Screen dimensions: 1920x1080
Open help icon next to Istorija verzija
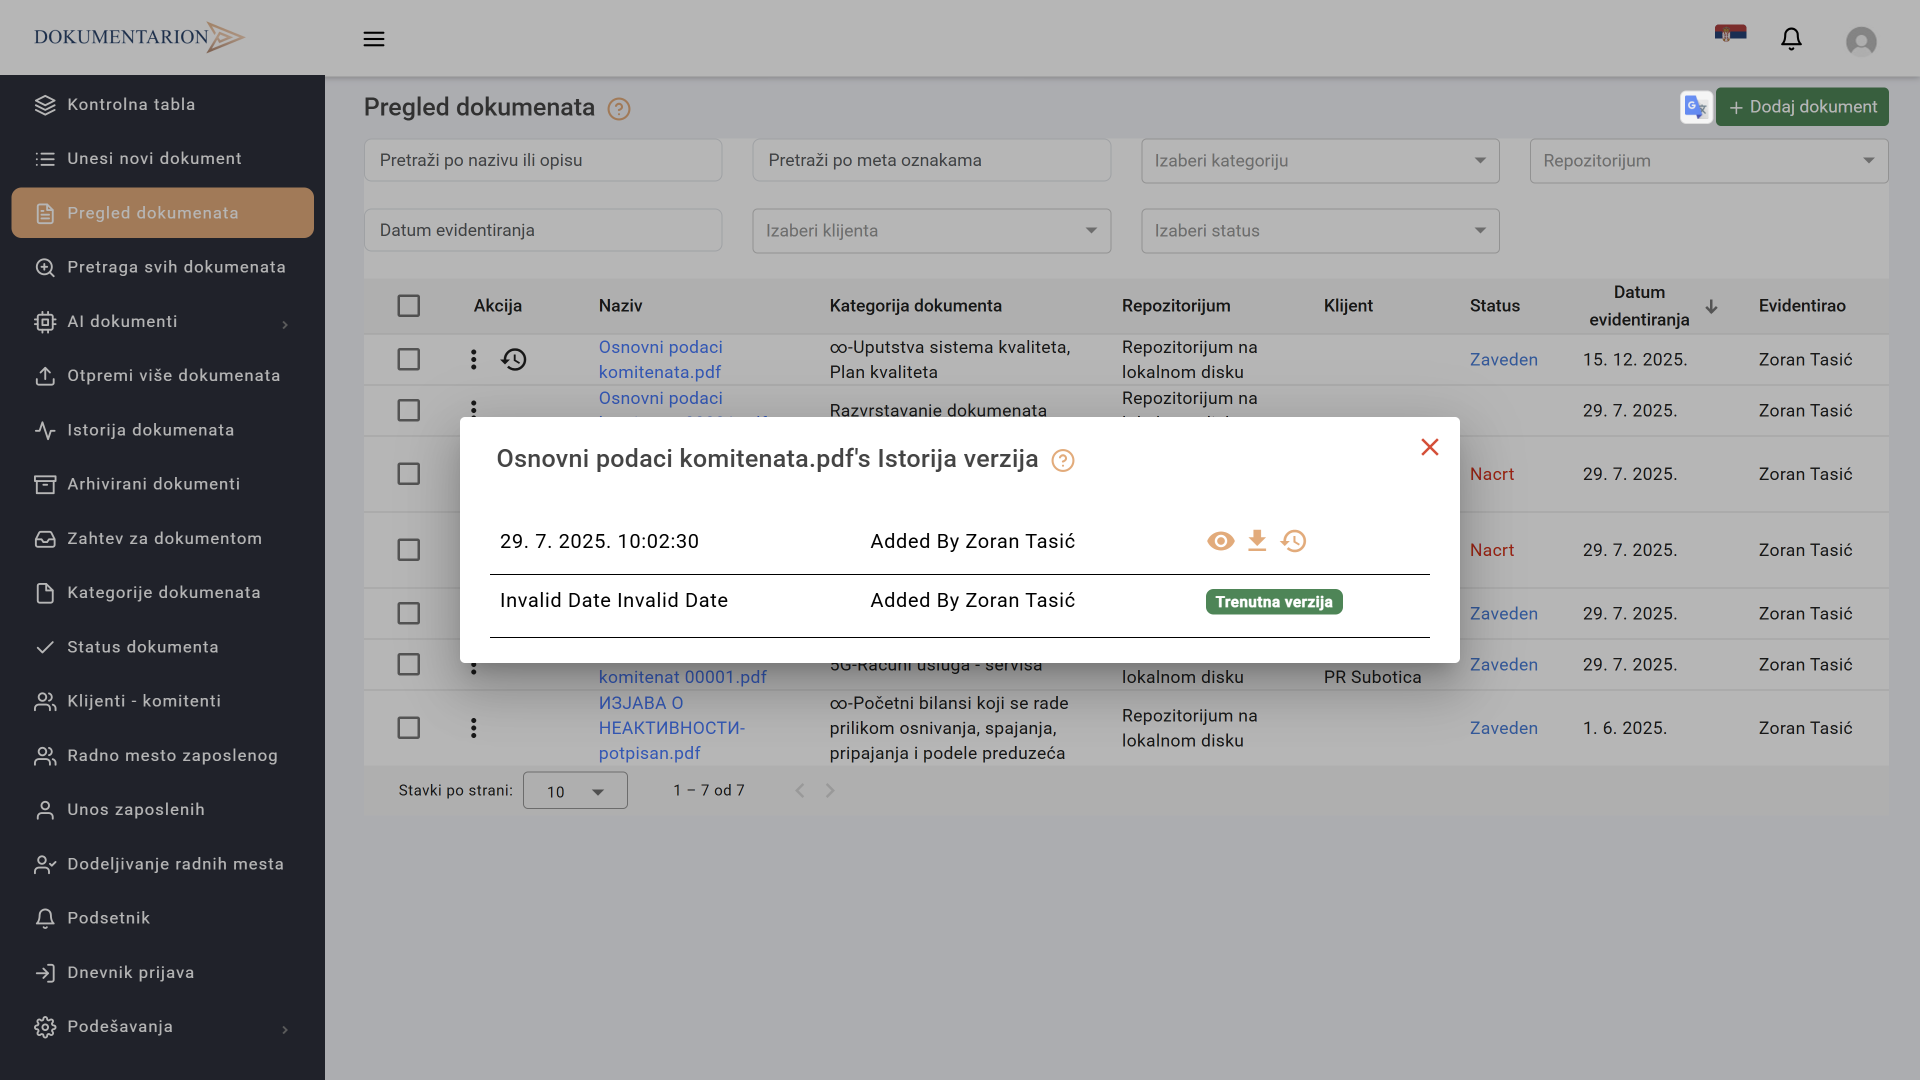pyautogui.click(x=1063, y=460)
